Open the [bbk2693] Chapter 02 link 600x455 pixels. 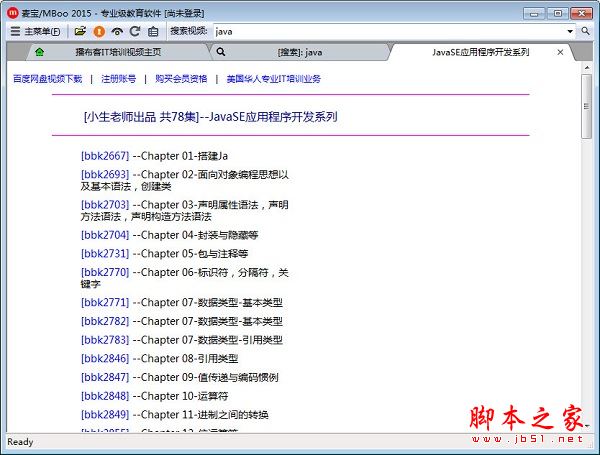(105, 174)
